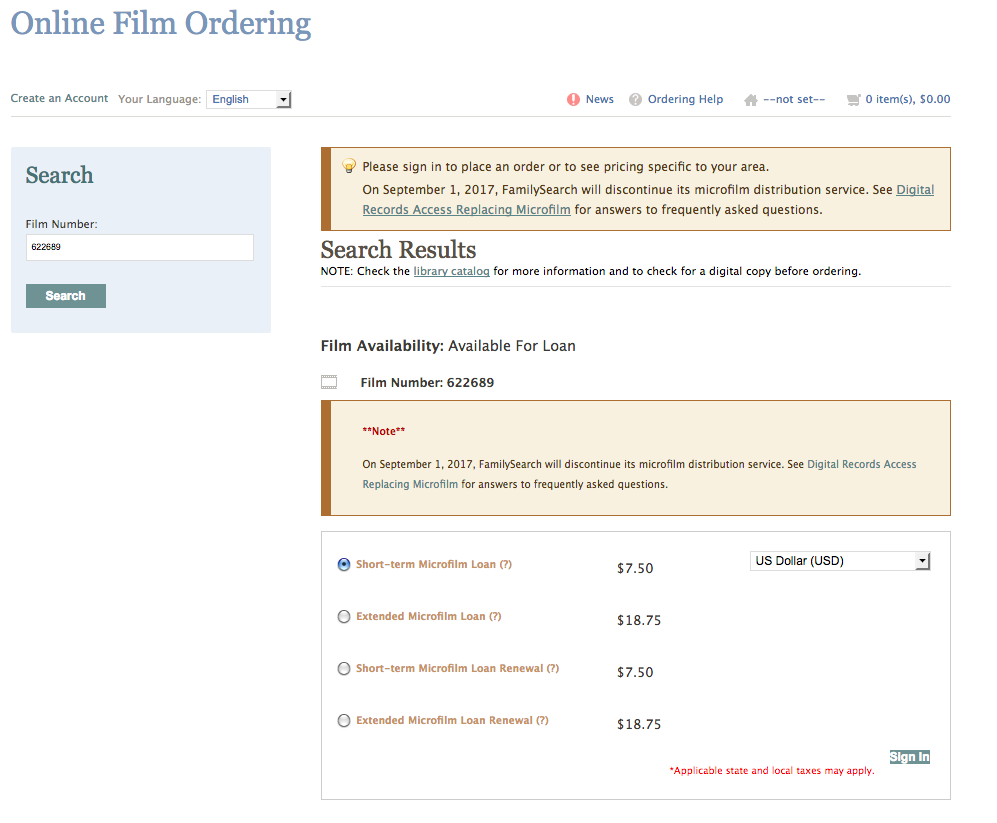Select Extended Microfilm Loan radio button
Screen dimensions: 997x823
tap(344, 616)
